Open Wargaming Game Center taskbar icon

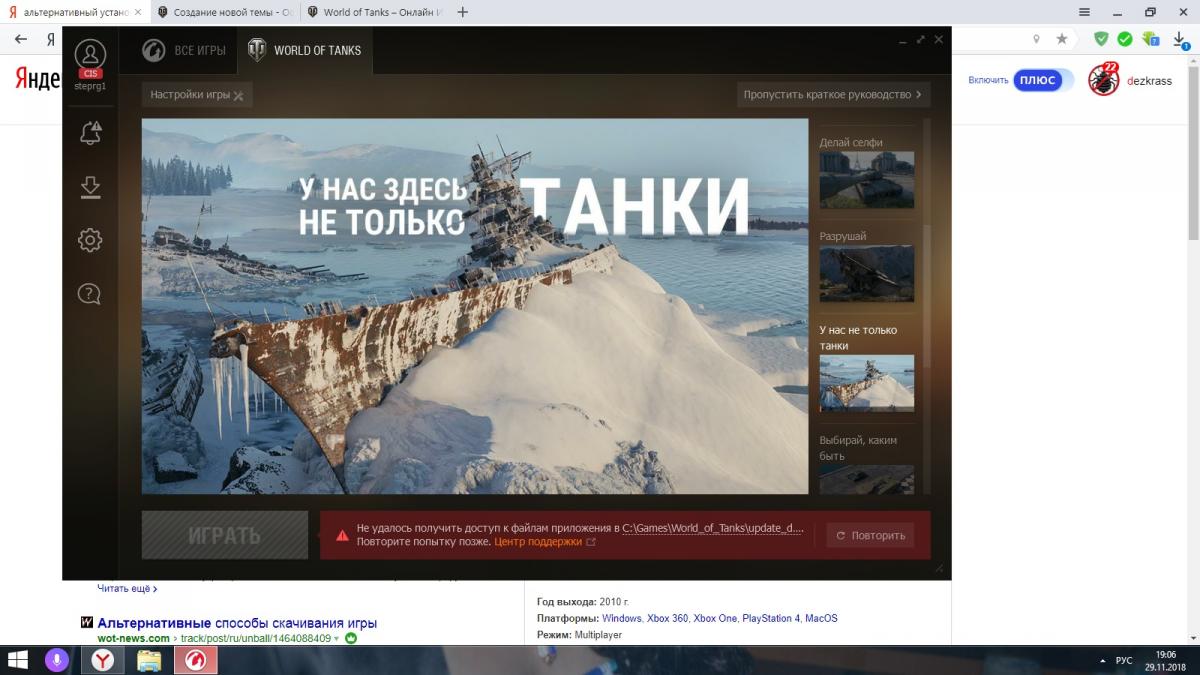[195, 660]
